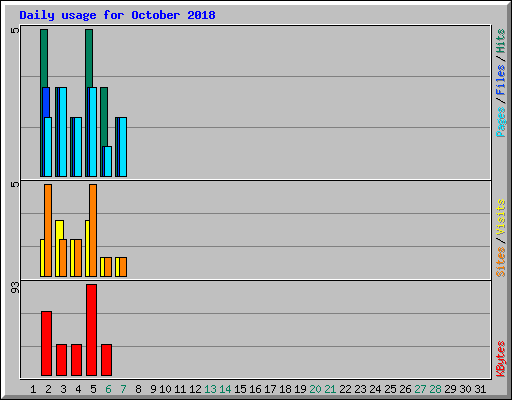Click day label "3" on the x-axis
This screenshot has width=512, height=400.
(x=63, y=389)
